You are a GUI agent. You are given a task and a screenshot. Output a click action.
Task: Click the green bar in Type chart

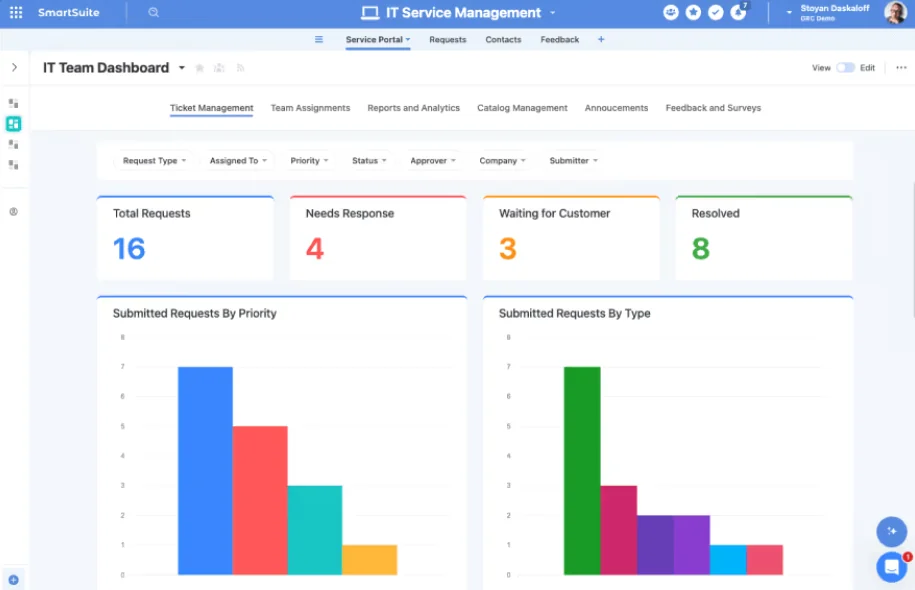(x=582, y=471)
